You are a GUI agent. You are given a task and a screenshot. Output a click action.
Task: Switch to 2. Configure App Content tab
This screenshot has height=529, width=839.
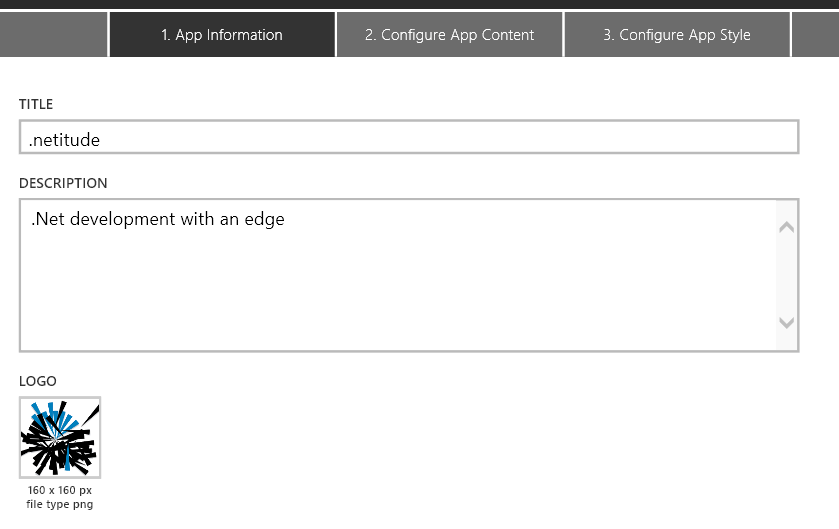(x=449, y=35)
